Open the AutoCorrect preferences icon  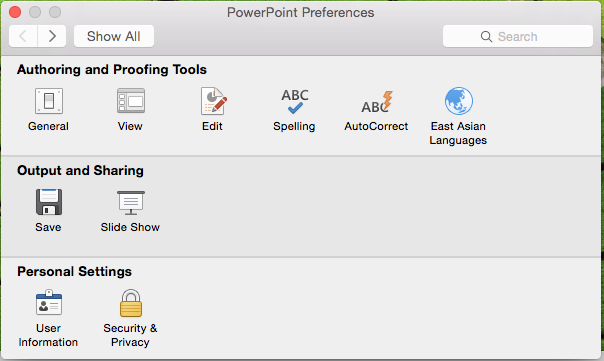376,102
